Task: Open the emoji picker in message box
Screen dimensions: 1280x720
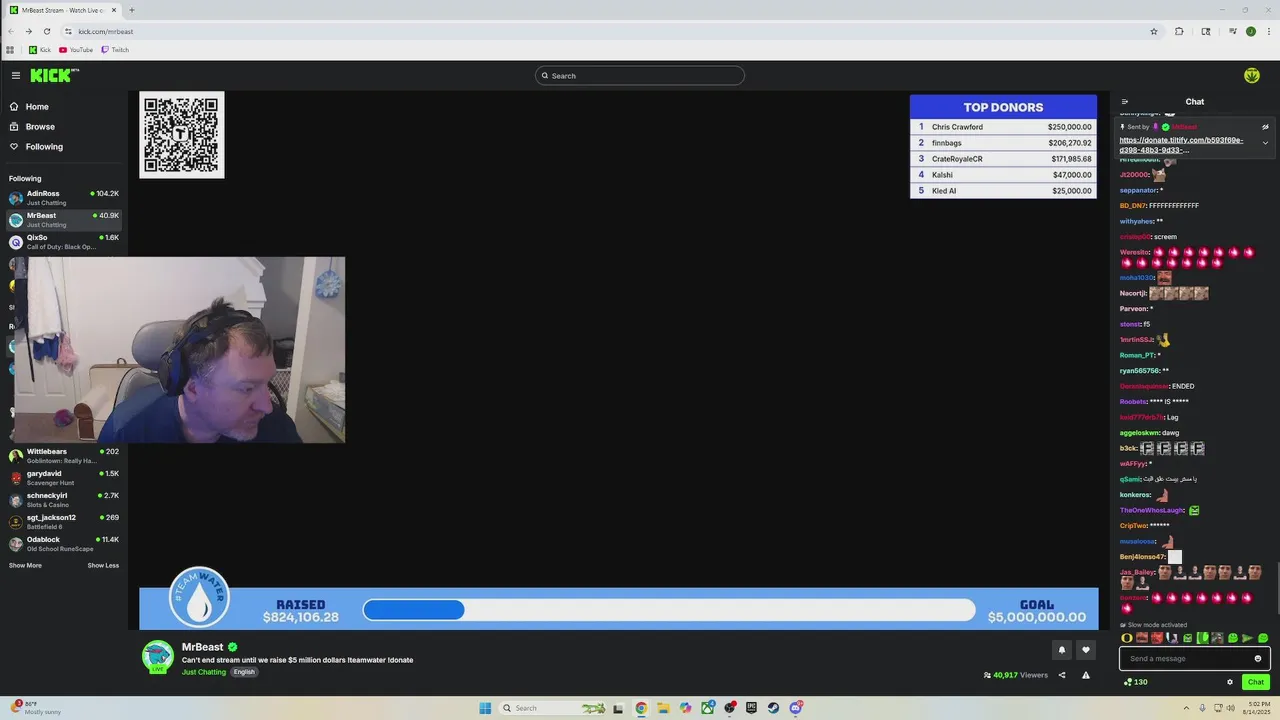Action: (x=1258, y=658)
